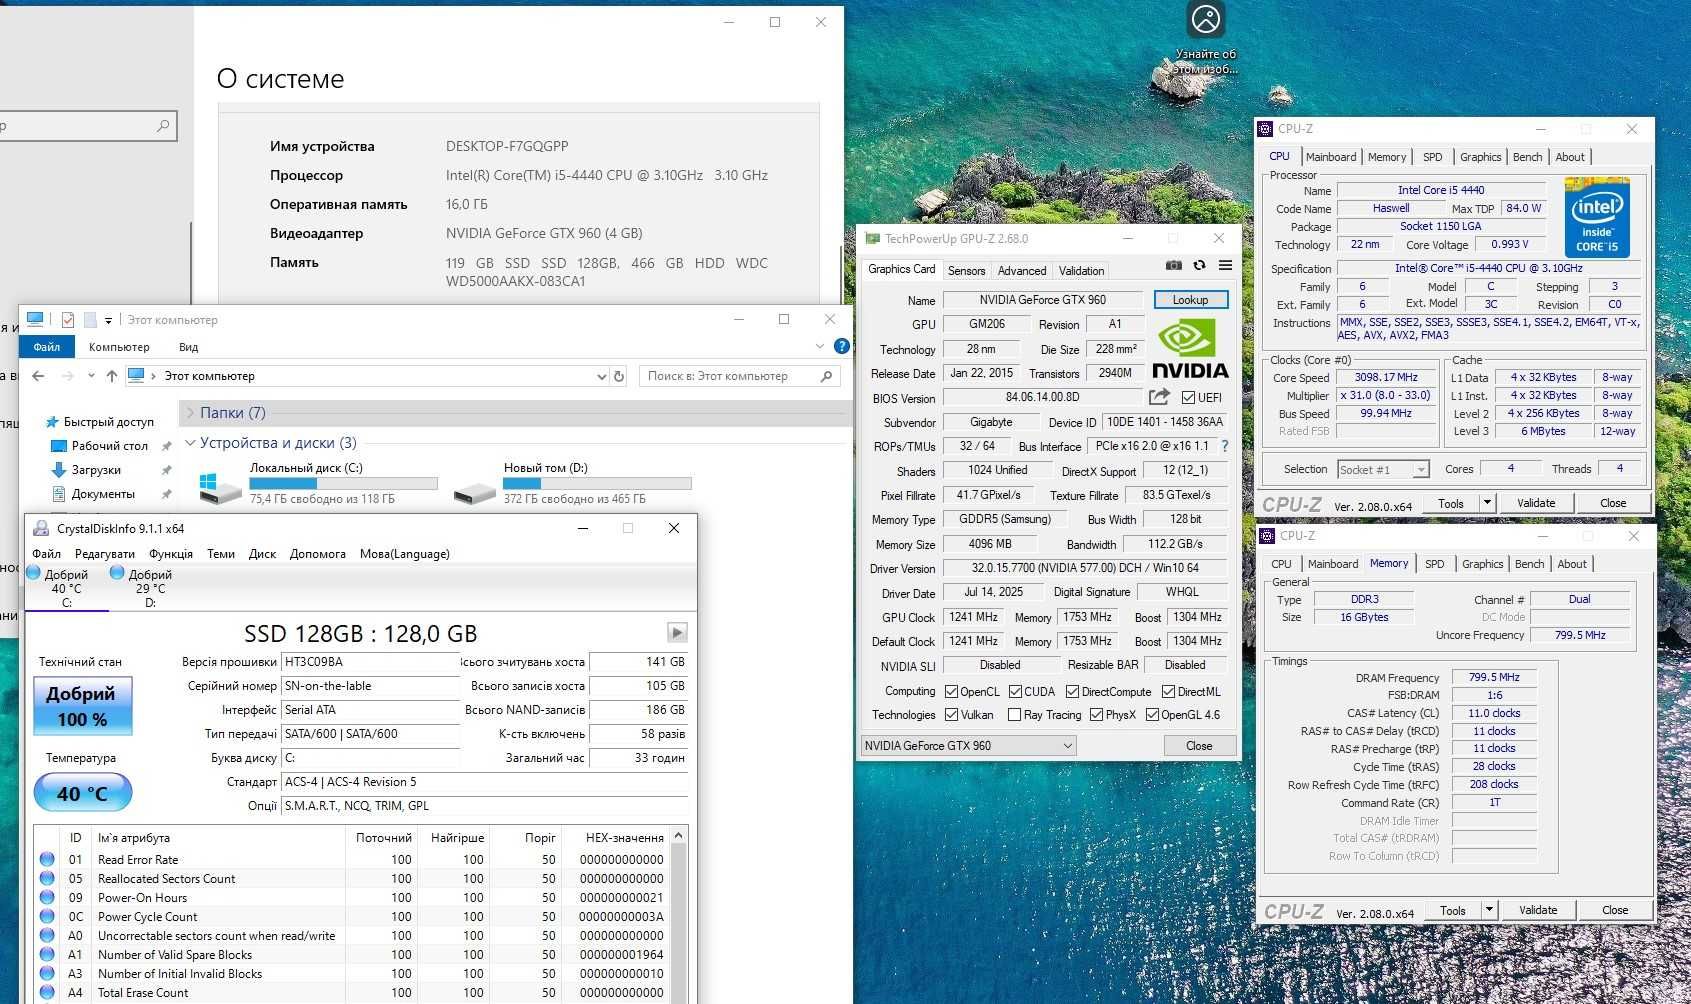Open Explorer address bar history dropdown
Screen dimensions: 1691x1004
pos(601,377)
